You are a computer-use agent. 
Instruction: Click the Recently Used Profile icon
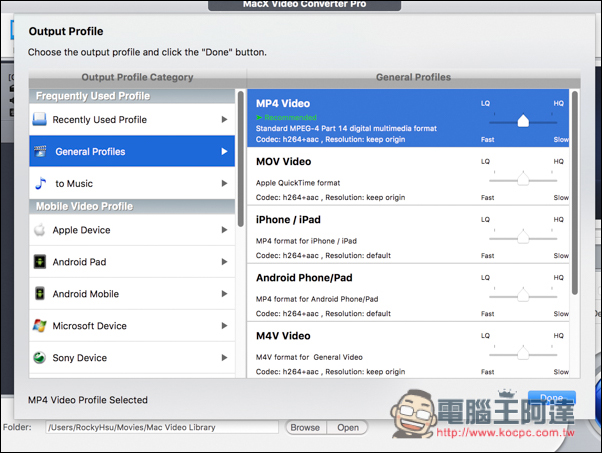[40, 120]
